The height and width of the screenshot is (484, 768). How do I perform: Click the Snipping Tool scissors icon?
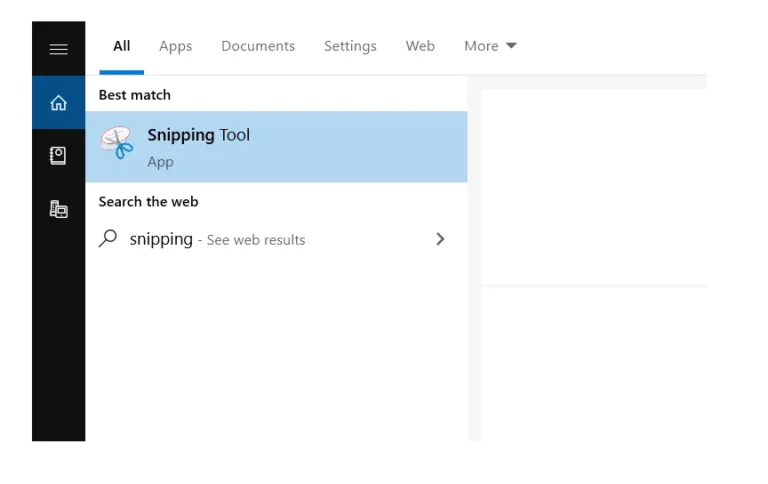coord(117,143)
